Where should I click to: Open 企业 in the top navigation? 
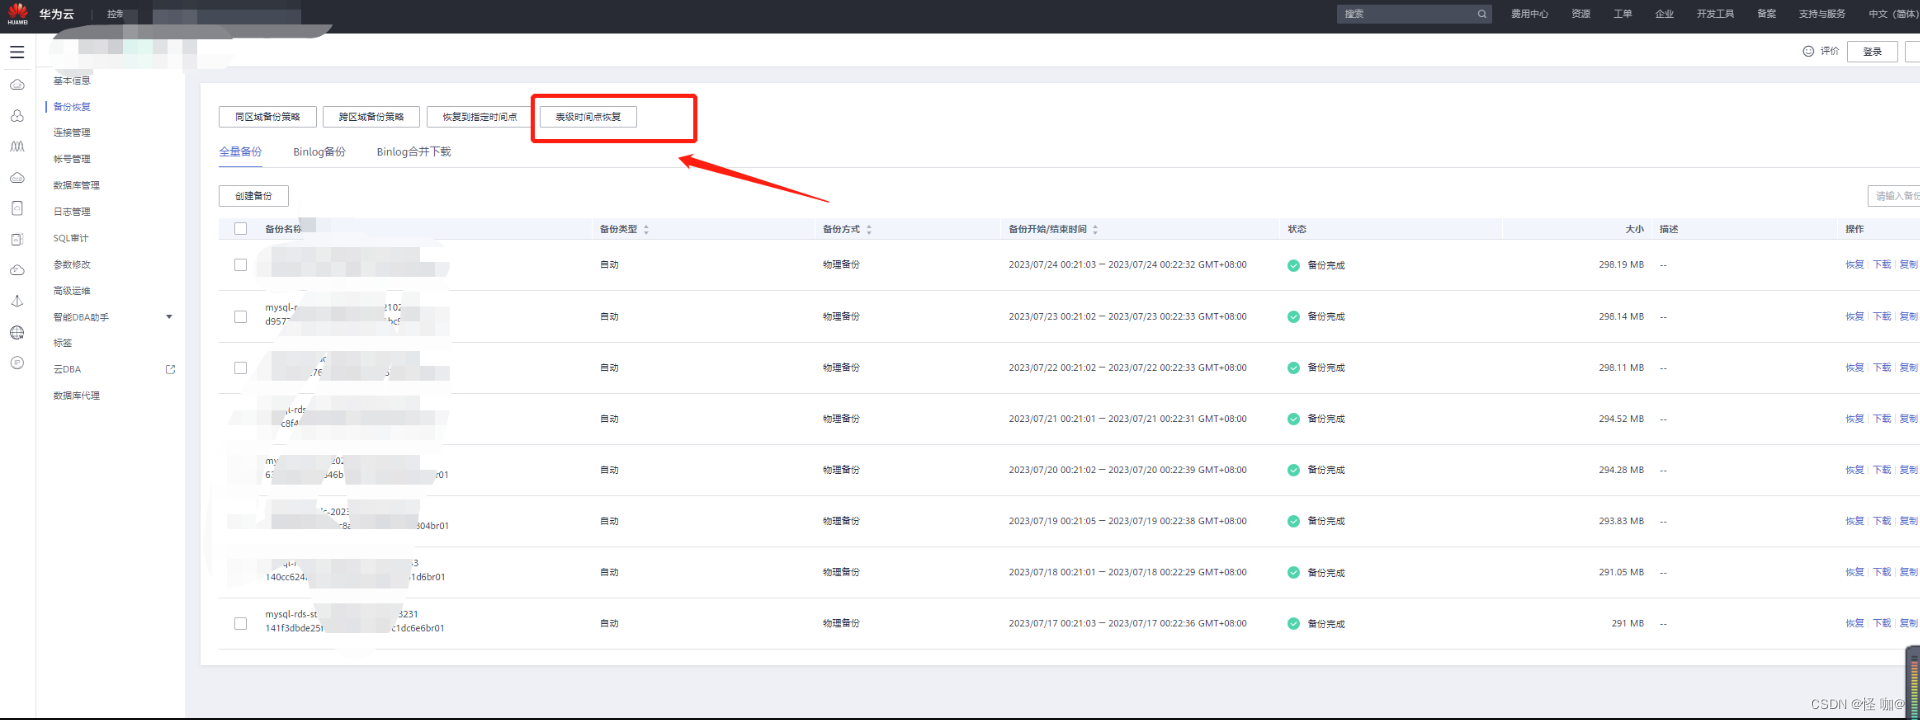pos(1664,14)
